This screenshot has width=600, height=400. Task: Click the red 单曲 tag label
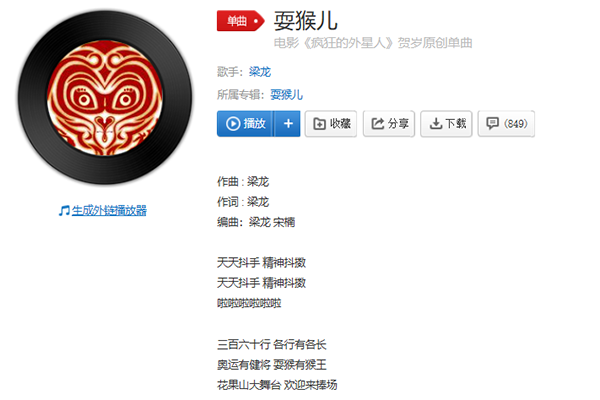(240, 21)
